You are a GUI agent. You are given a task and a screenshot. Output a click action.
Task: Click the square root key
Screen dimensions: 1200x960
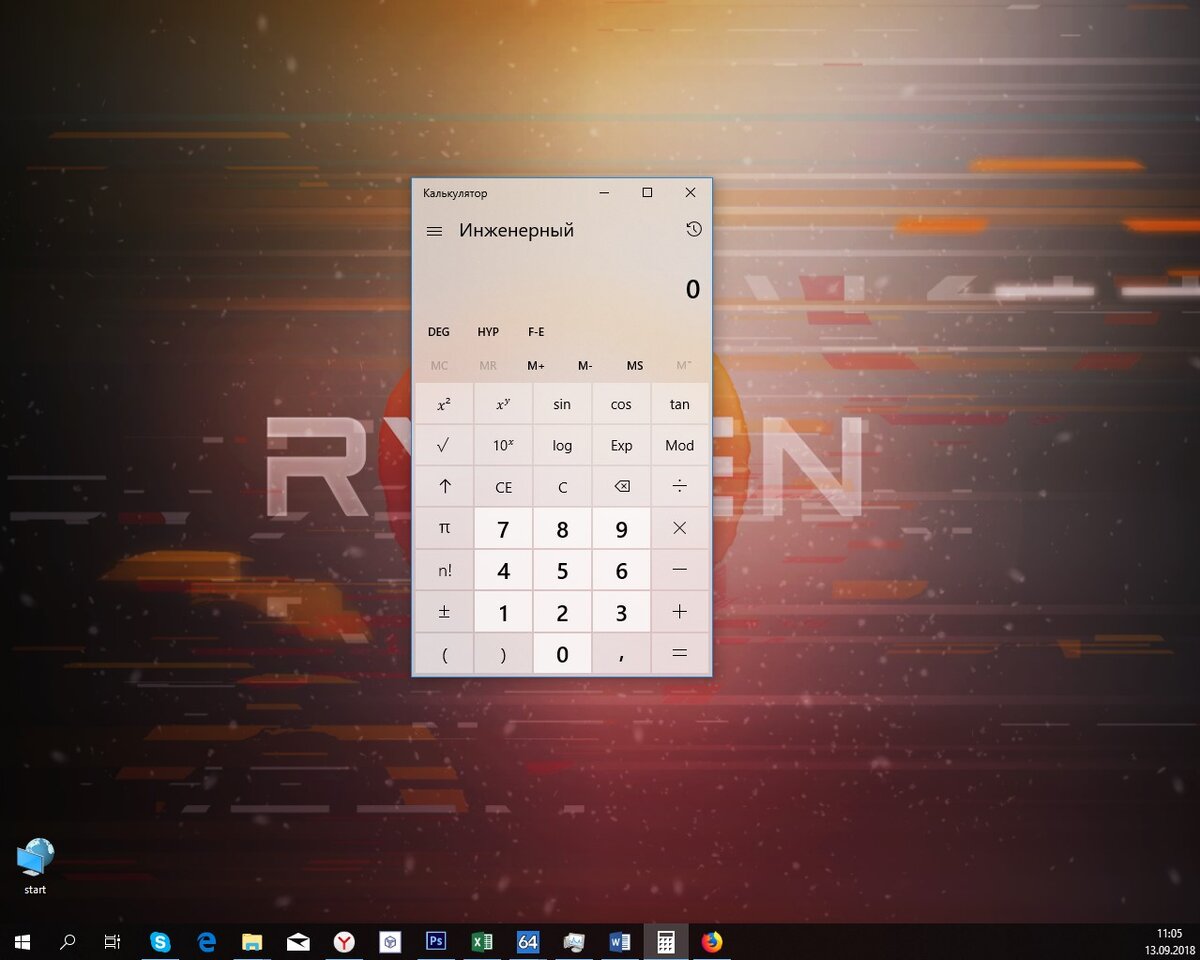point(444,446)
